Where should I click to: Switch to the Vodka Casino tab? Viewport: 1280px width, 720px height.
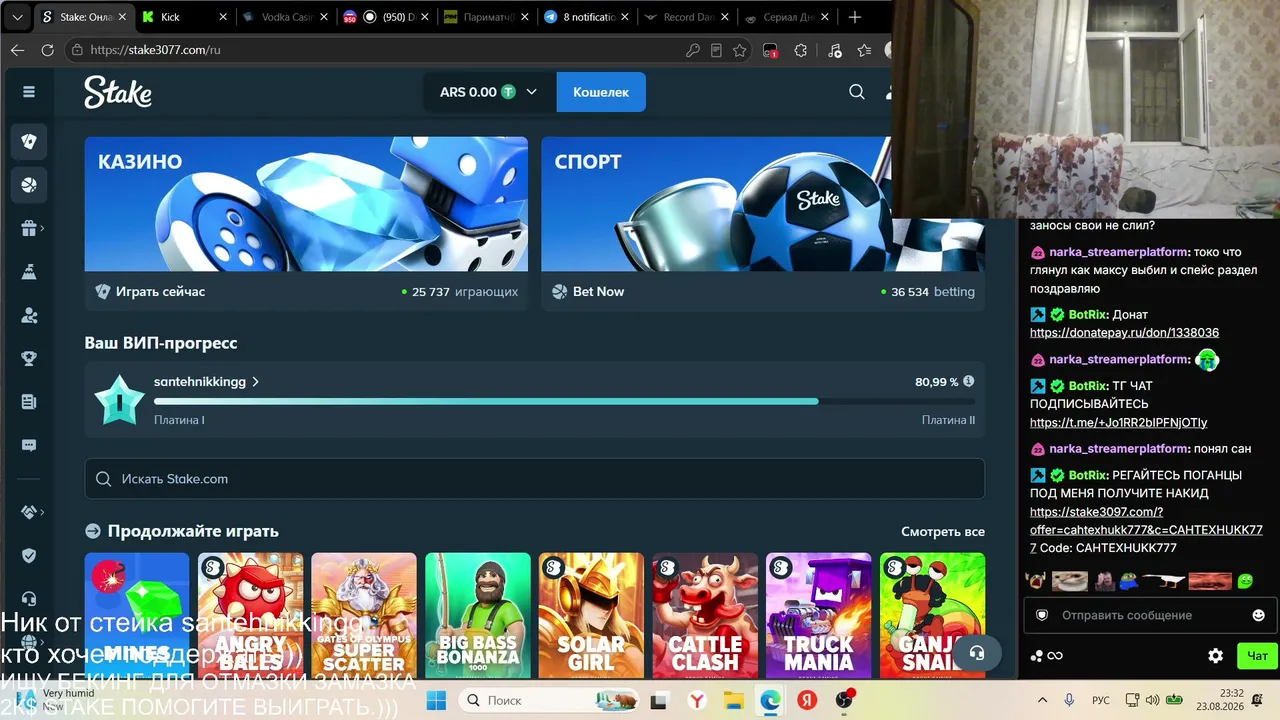tap(285, 17)
